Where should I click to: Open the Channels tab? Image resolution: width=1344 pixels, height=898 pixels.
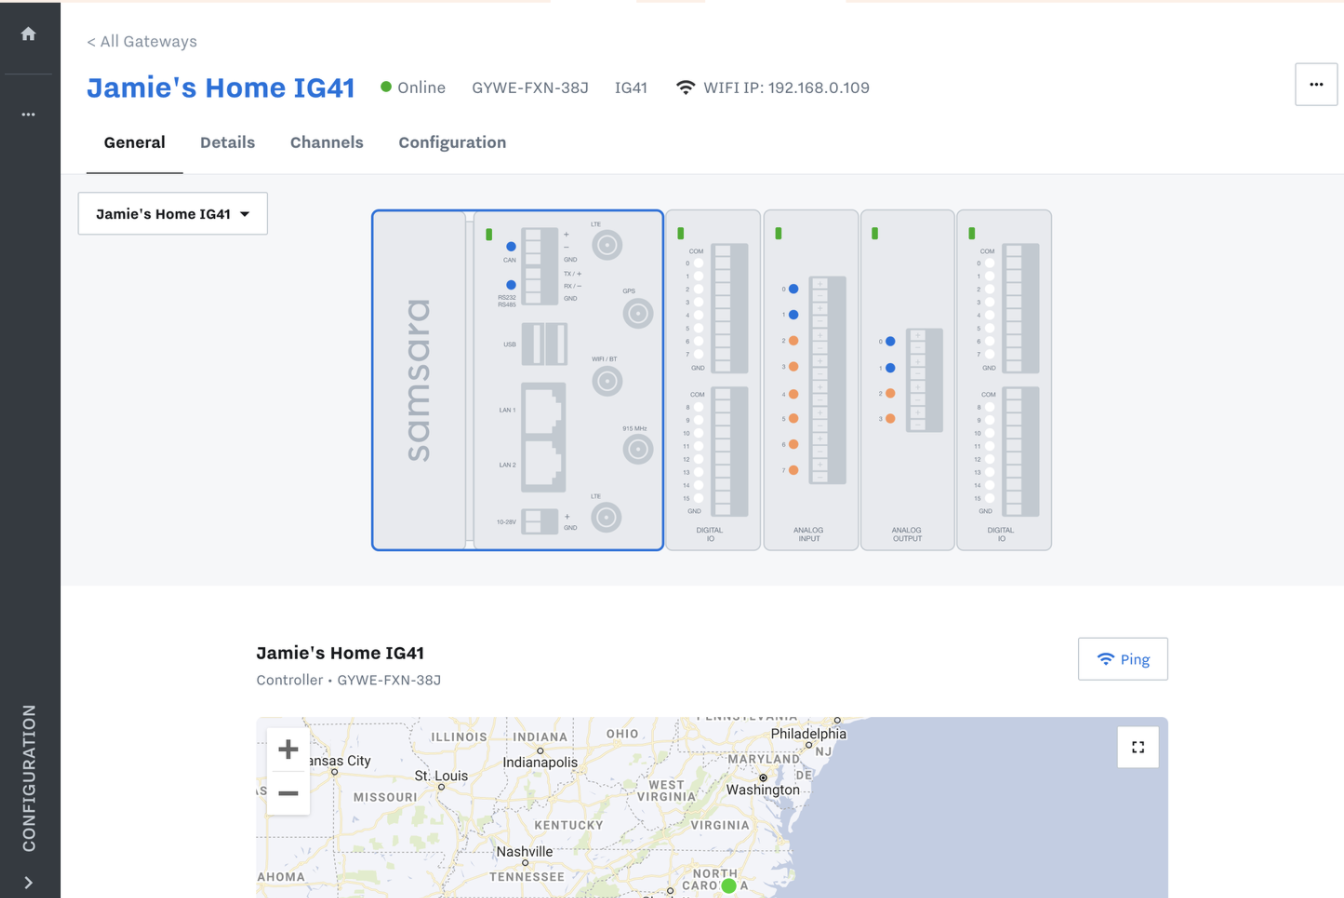326,142
